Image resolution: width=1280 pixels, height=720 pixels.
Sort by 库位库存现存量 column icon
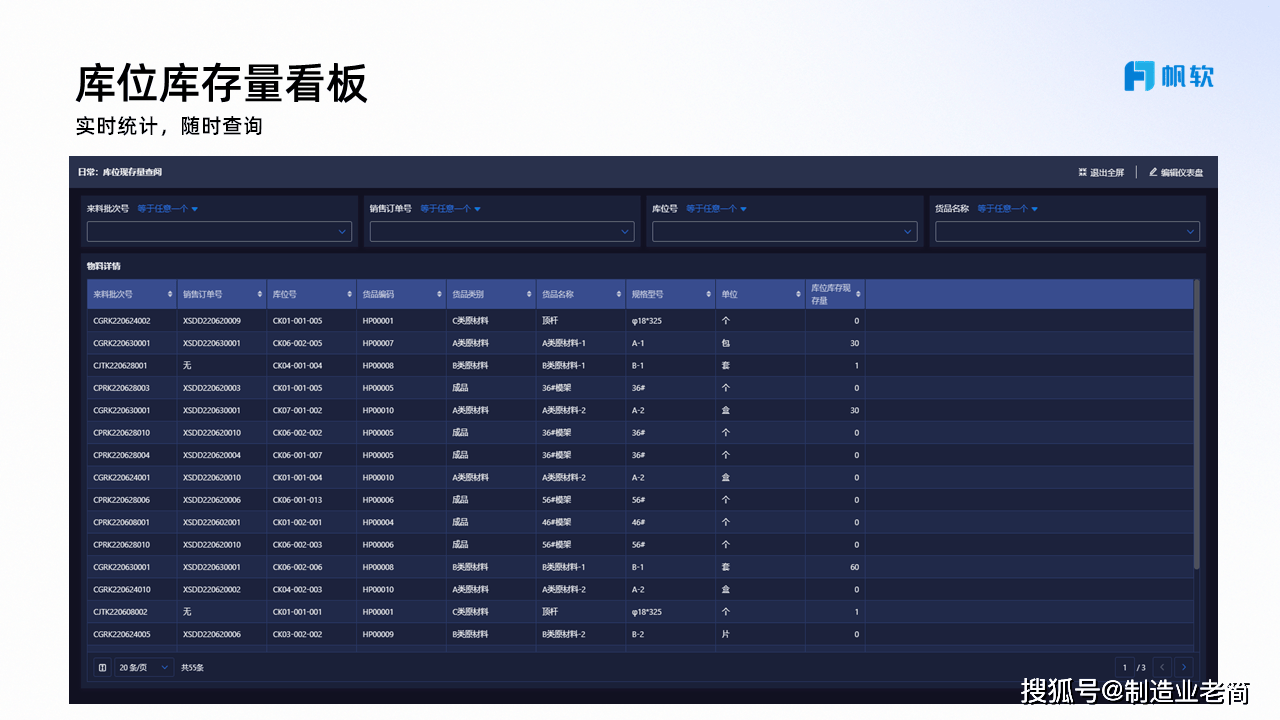tap(858, 295)
